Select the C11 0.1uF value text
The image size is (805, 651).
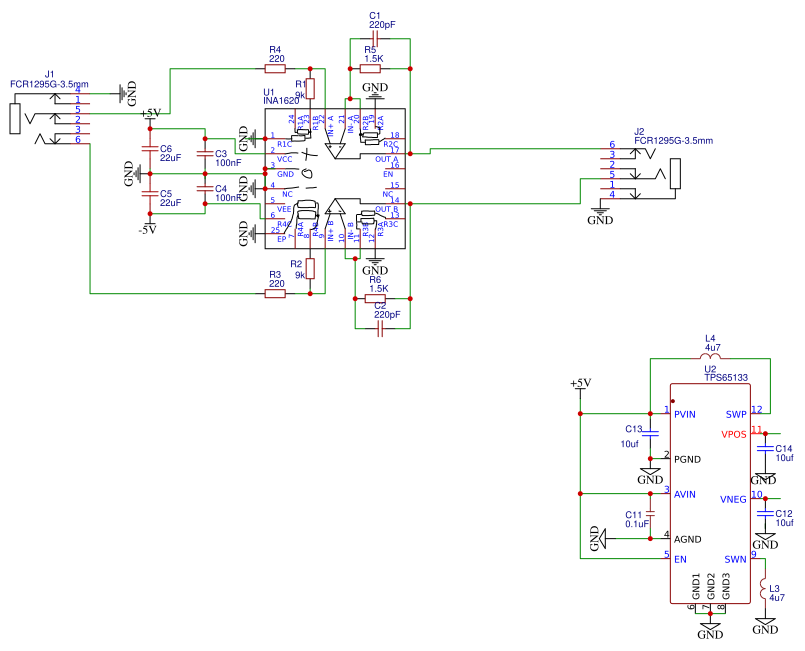click(637, 524)
